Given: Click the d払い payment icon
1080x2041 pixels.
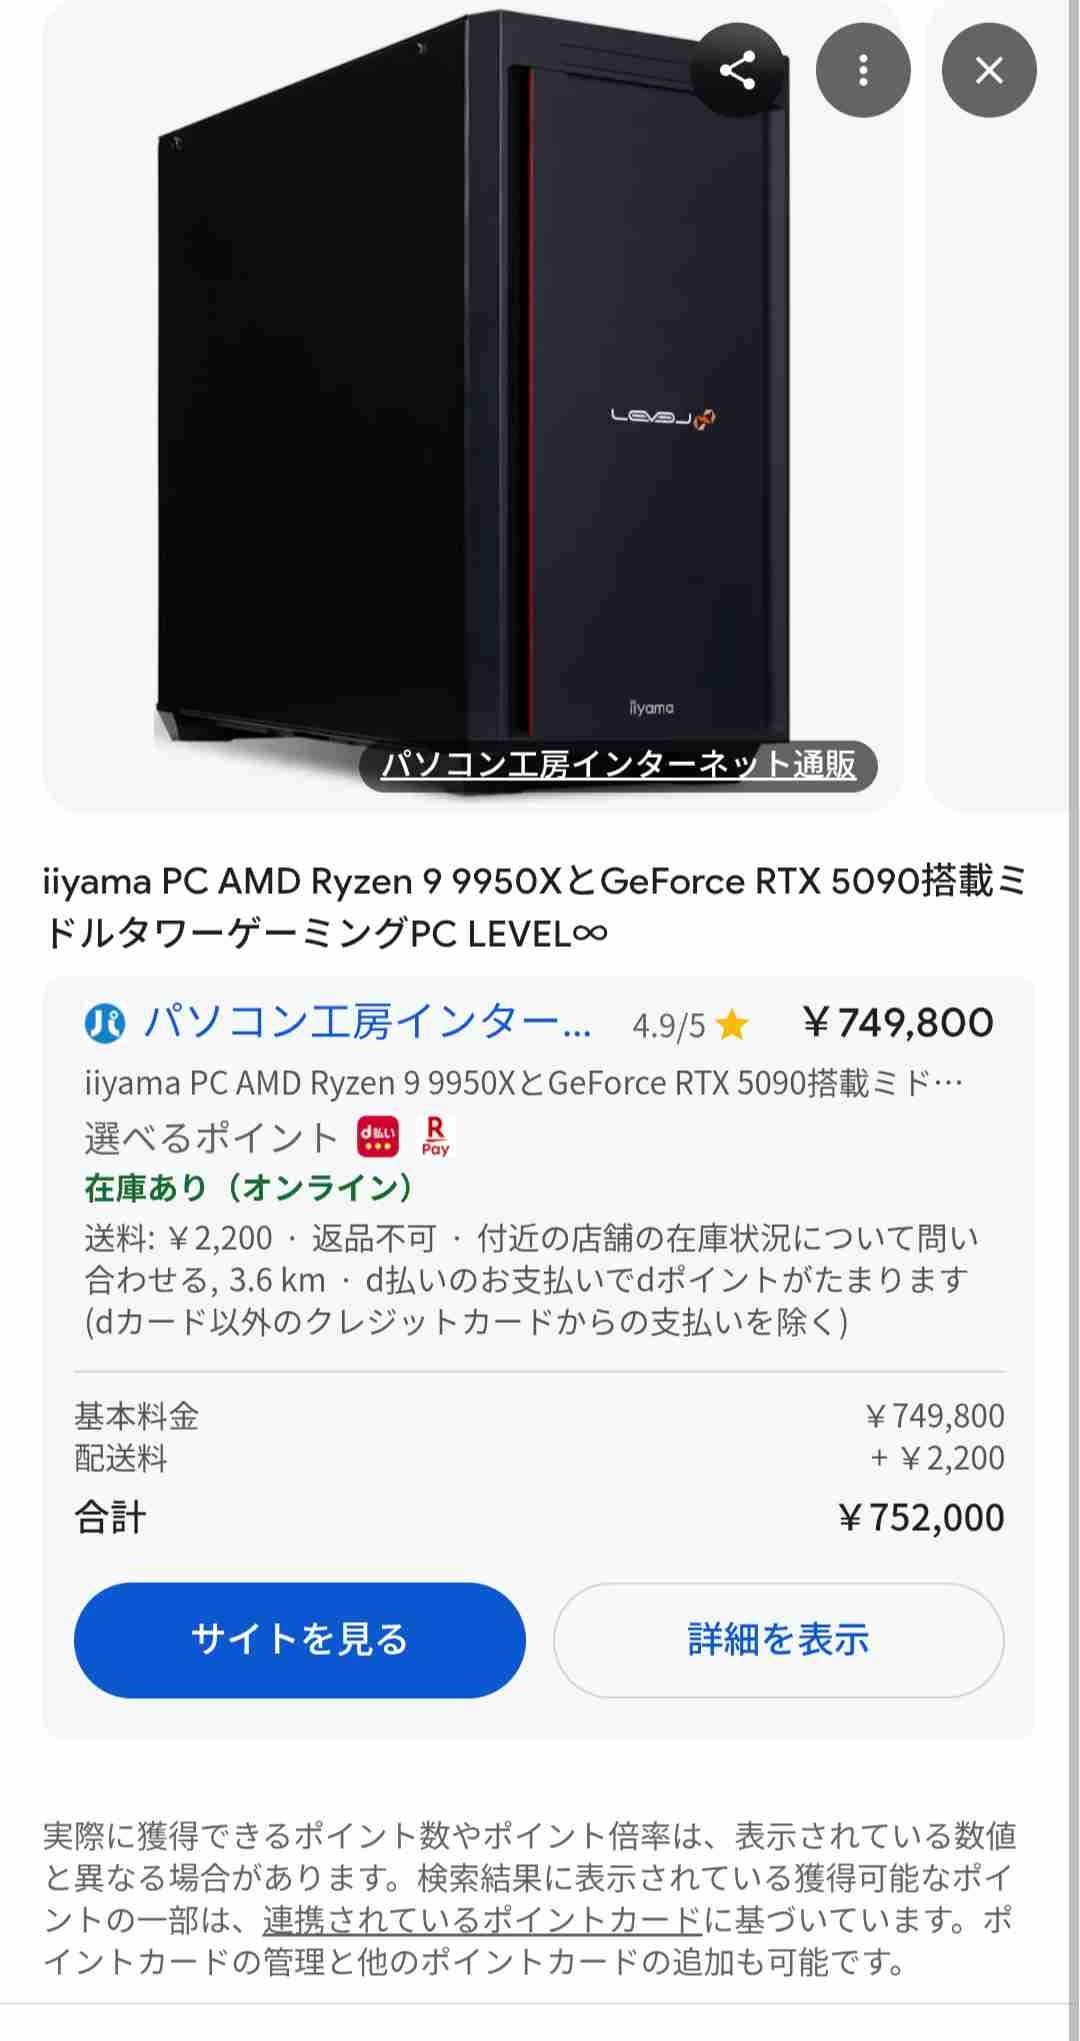Looking at the screenshot, I should 378,1137.
